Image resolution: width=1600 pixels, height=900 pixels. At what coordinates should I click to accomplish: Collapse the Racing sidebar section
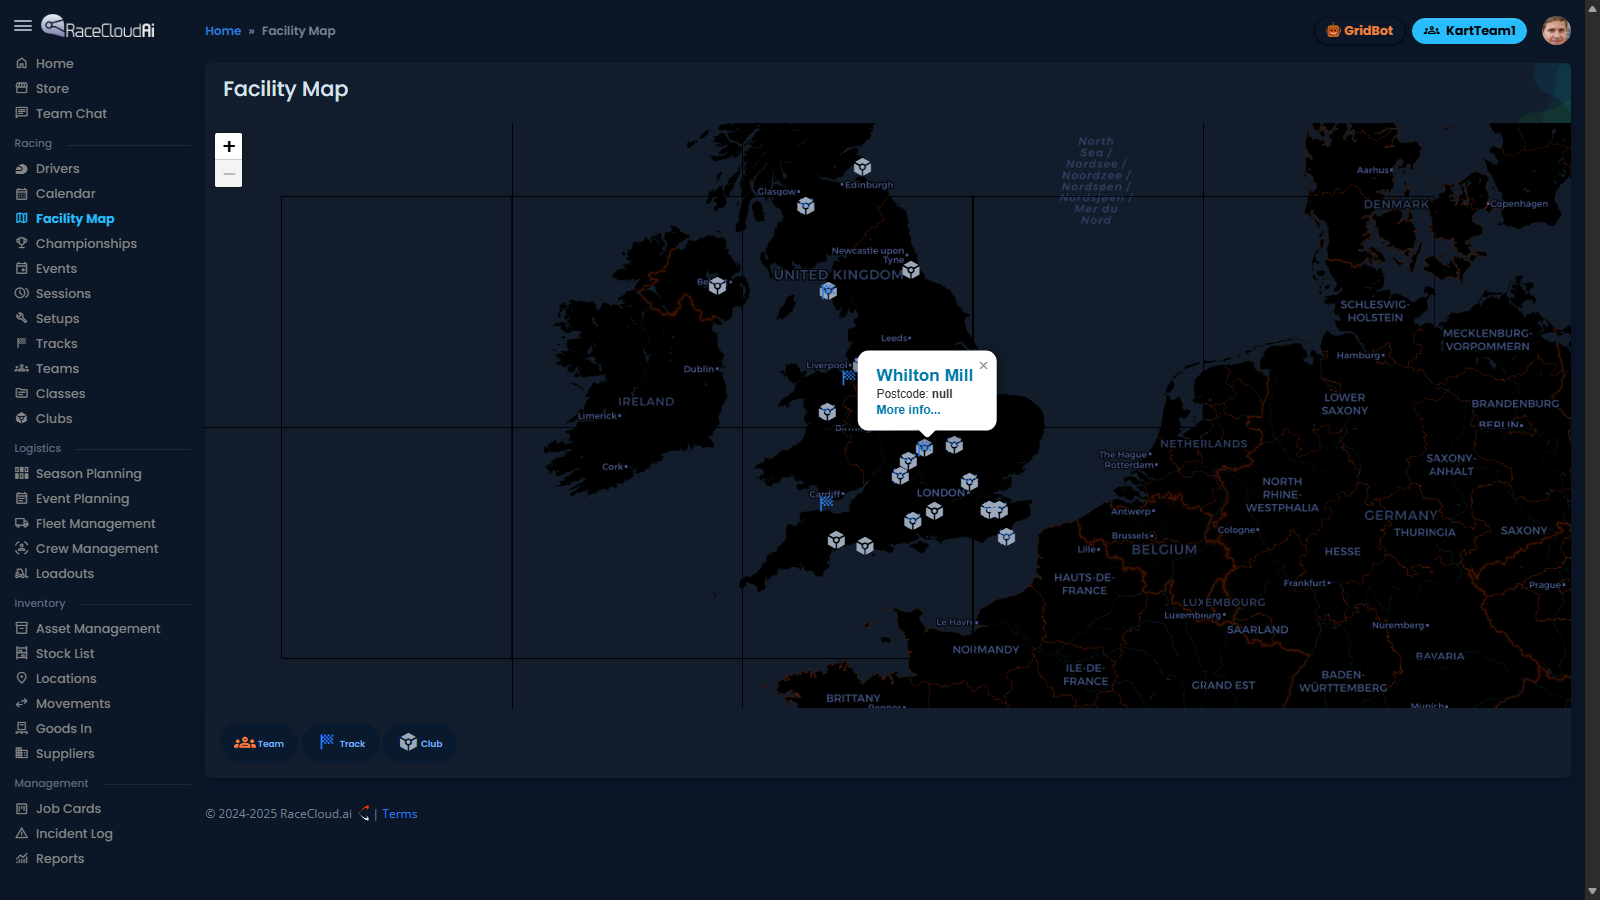[32, 143]
